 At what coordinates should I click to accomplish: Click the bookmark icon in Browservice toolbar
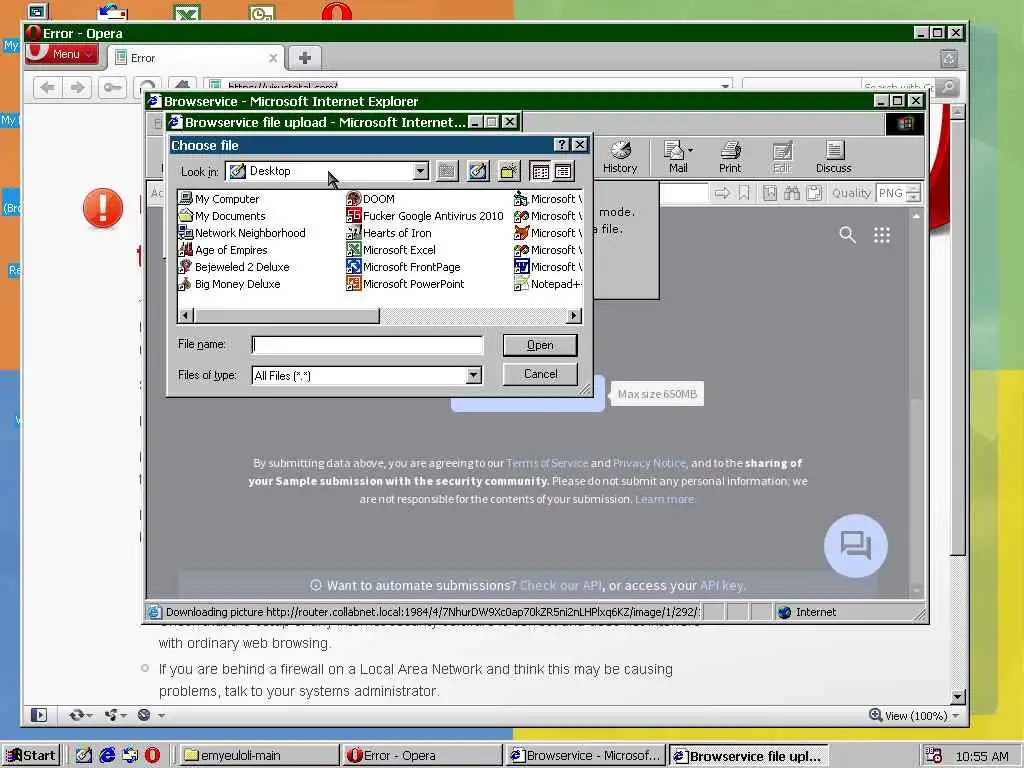tap(744, 193)
